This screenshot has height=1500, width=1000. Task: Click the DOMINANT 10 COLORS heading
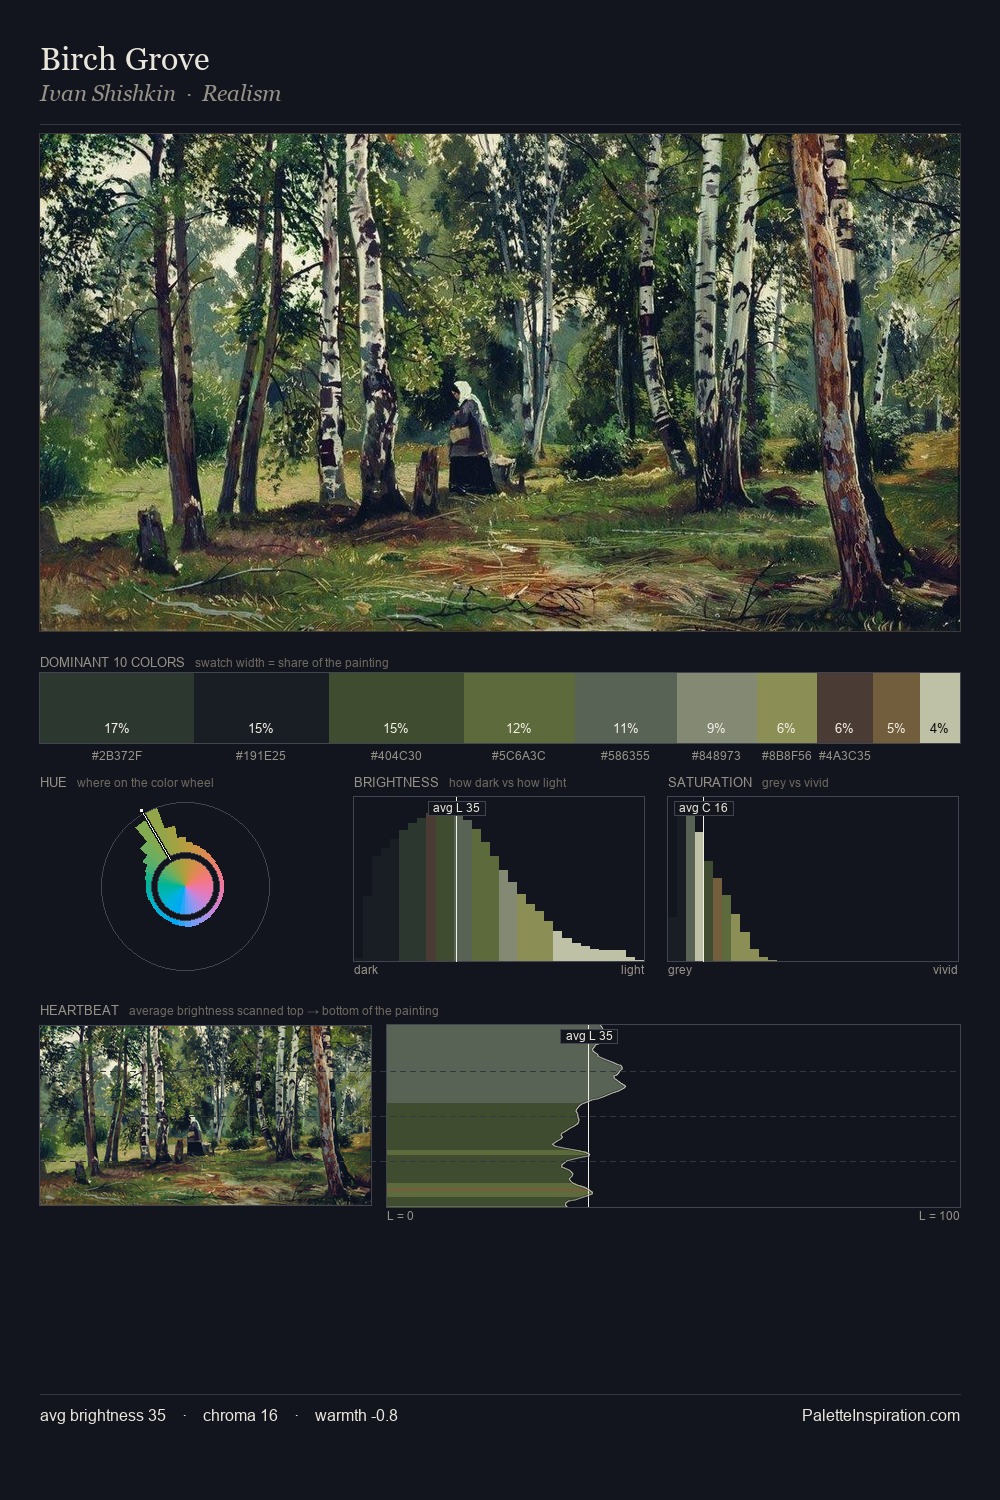112,663
